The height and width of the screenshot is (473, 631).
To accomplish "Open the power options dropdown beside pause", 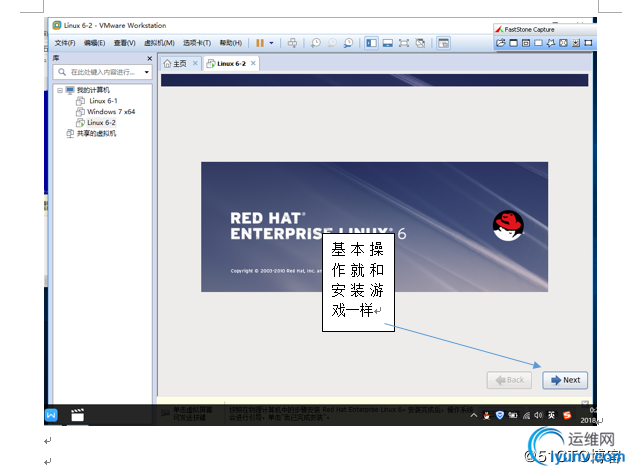I will [x=271, y=43].
